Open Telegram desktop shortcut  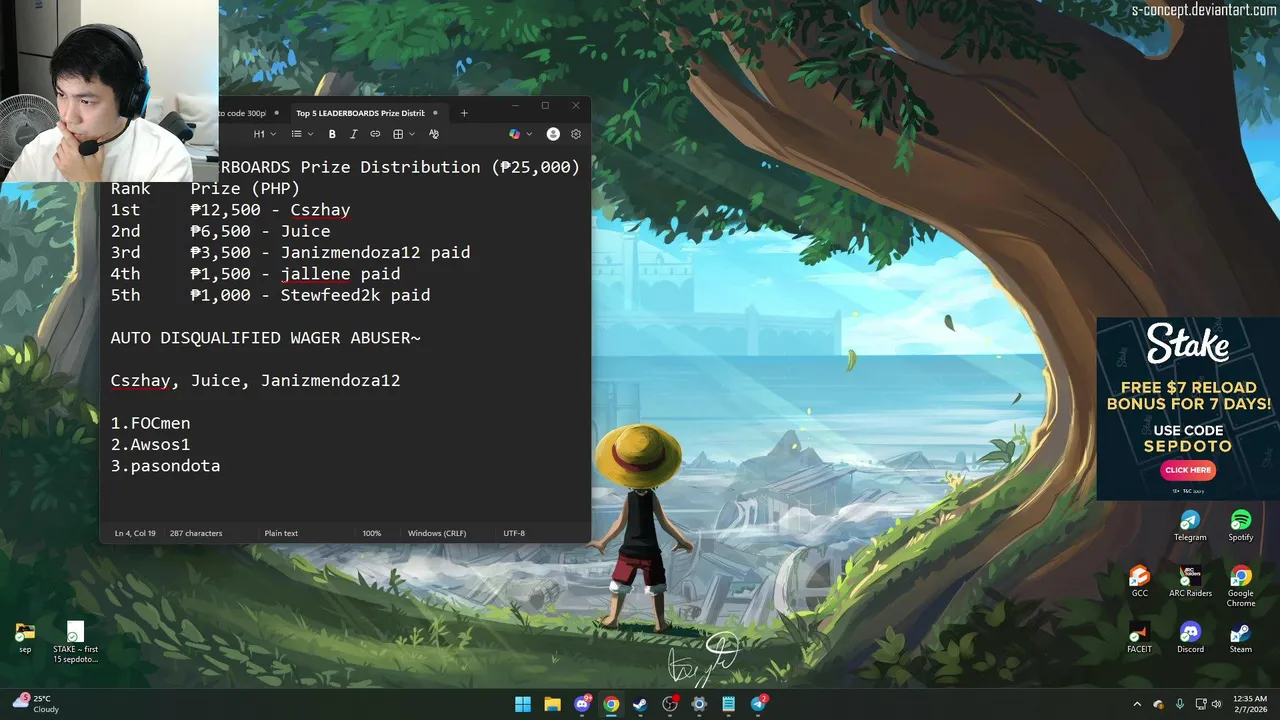1190,526
